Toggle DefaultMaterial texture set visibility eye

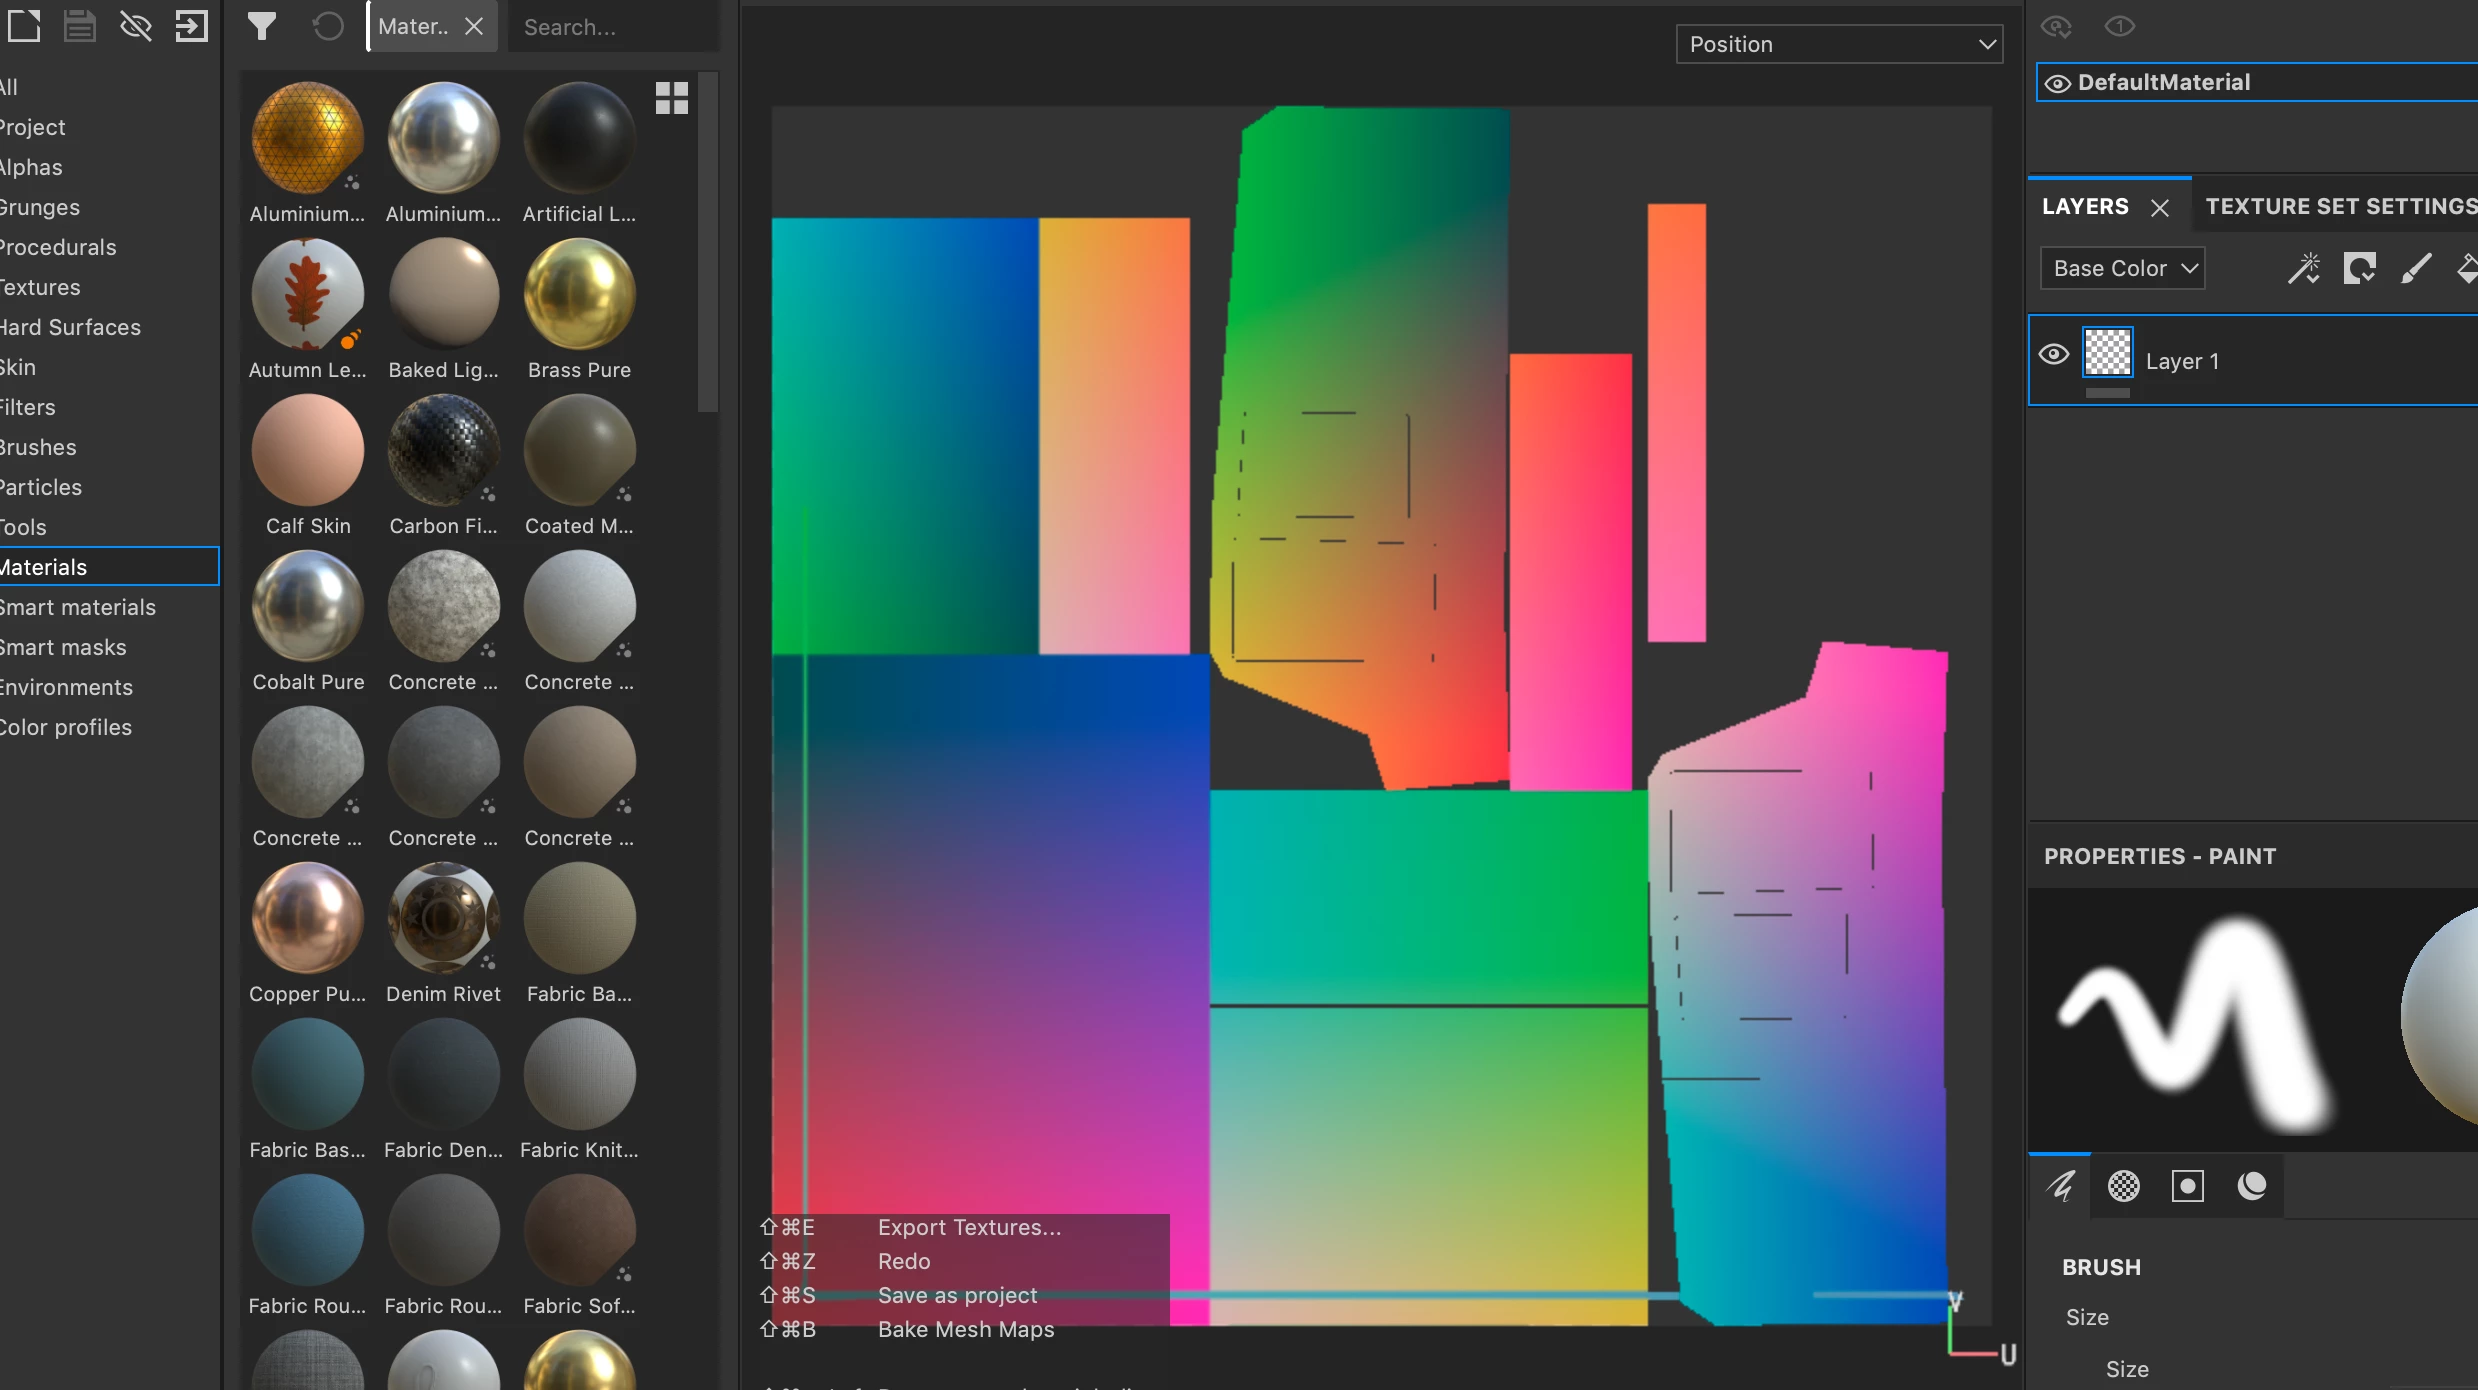click(x=2057, y=83)
